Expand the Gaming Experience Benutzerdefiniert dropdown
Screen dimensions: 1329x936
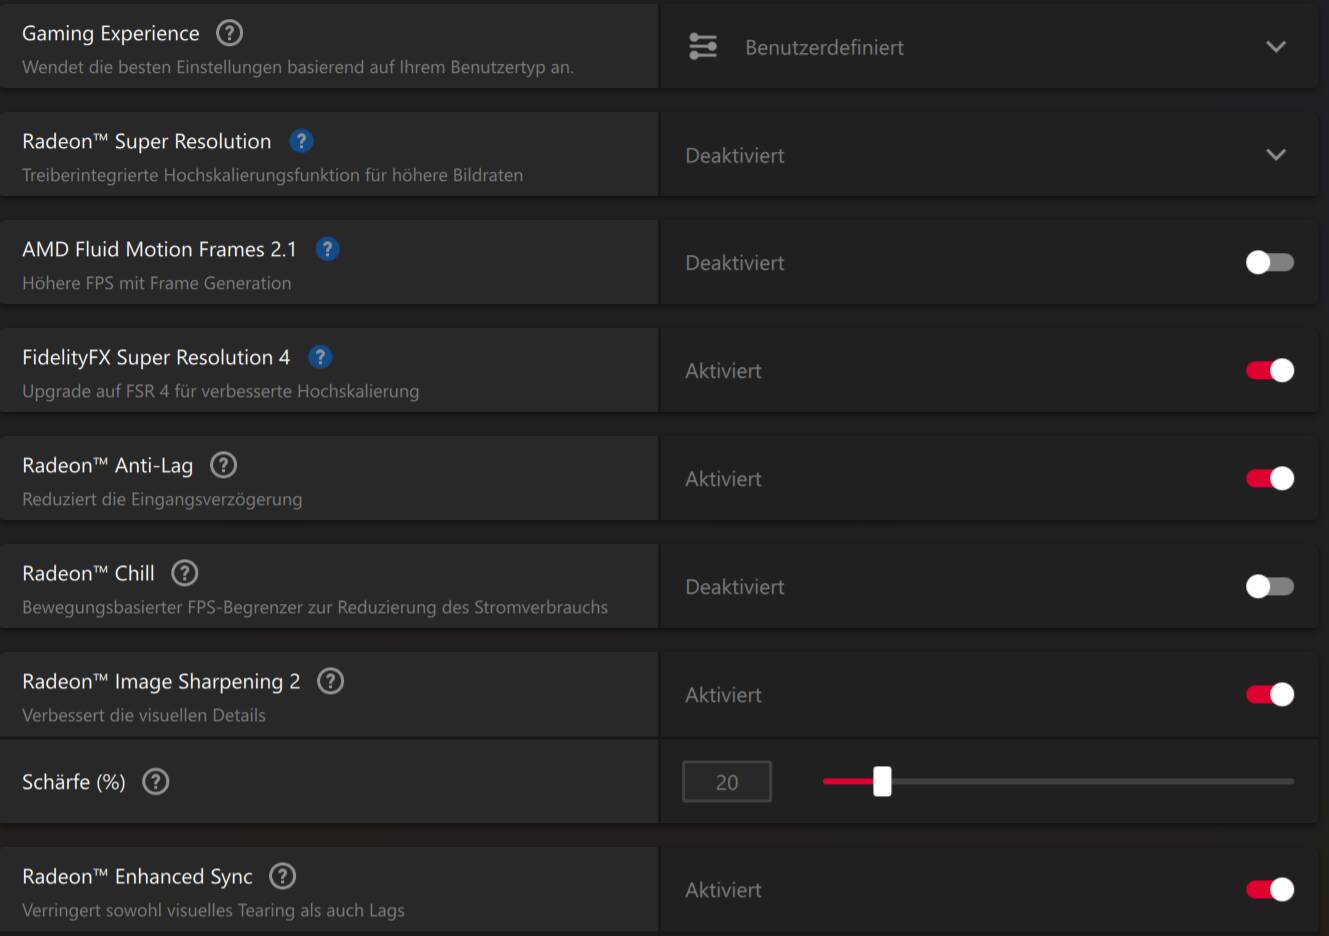point(988,46)
